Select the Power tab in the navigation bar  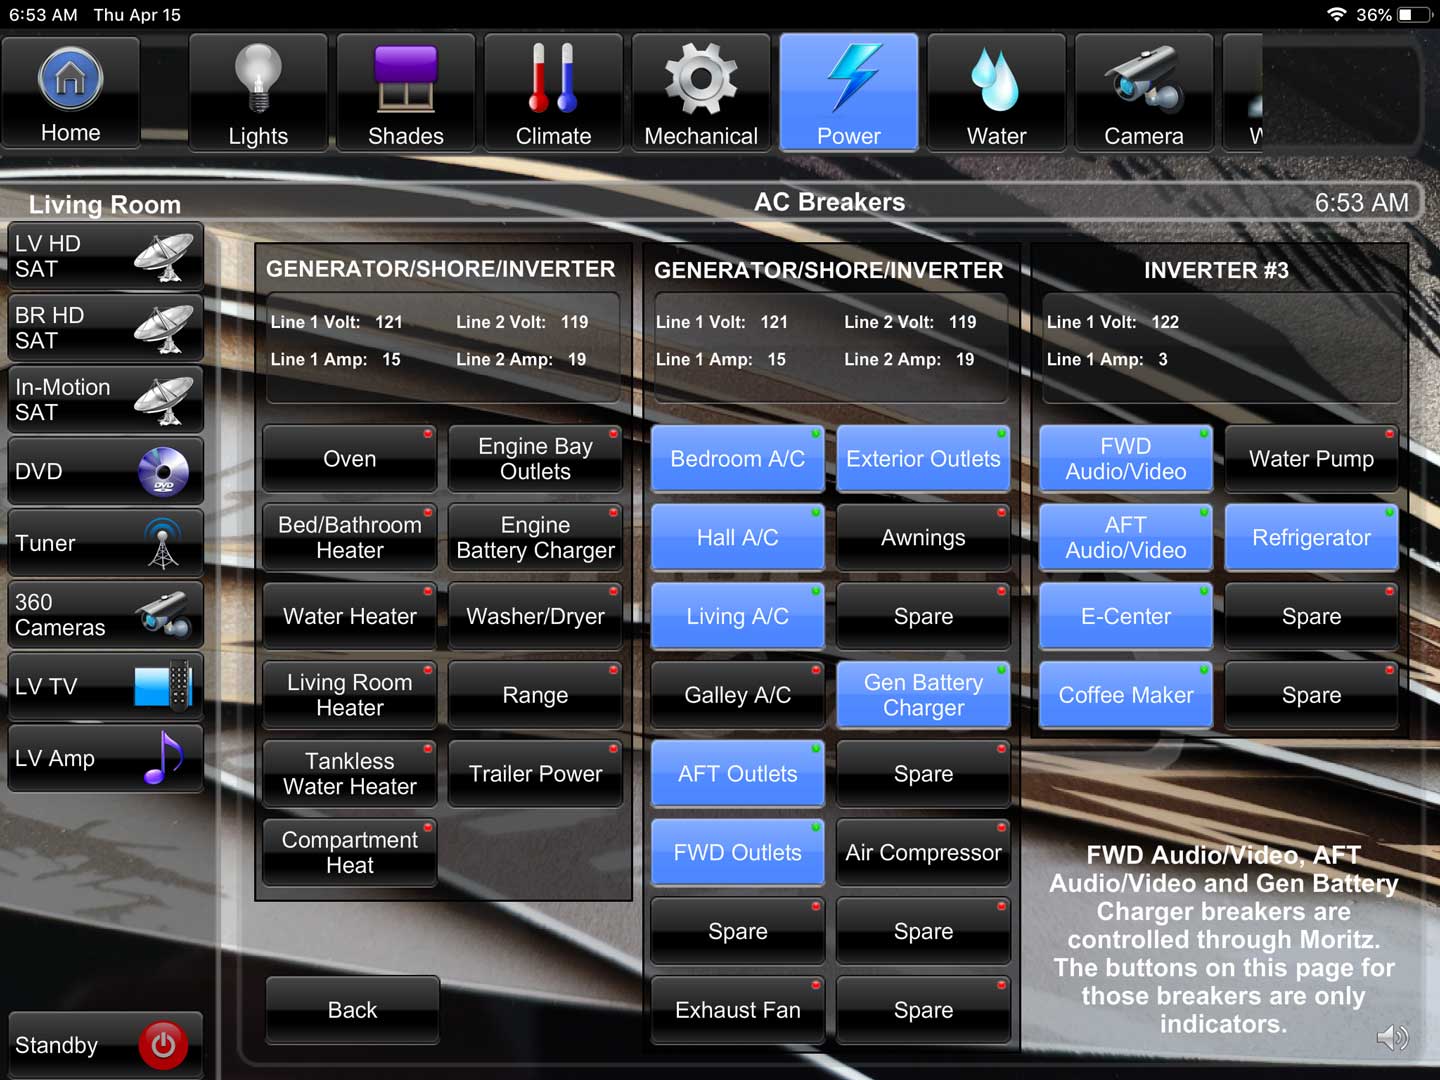[x=849, y=92]
